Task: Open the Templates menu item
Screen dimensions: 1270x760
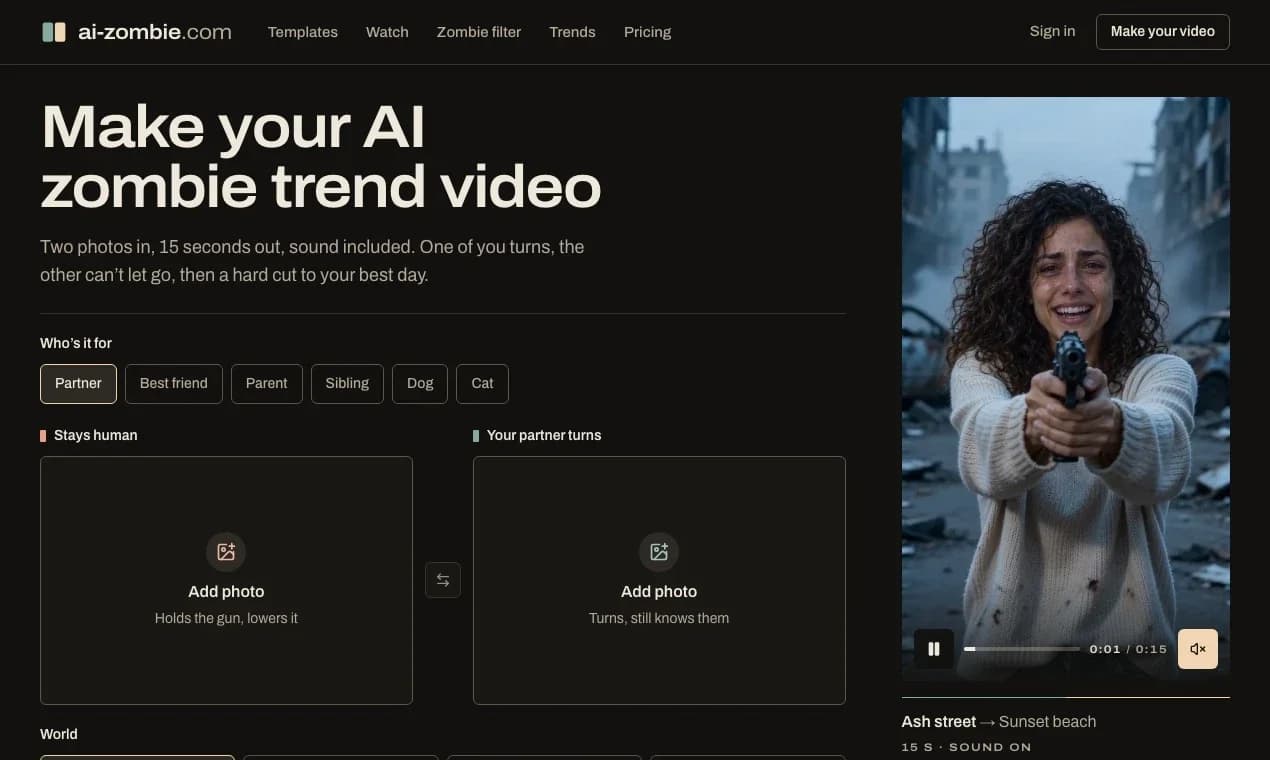Action: pyautogui.click(x=303, y=32)
